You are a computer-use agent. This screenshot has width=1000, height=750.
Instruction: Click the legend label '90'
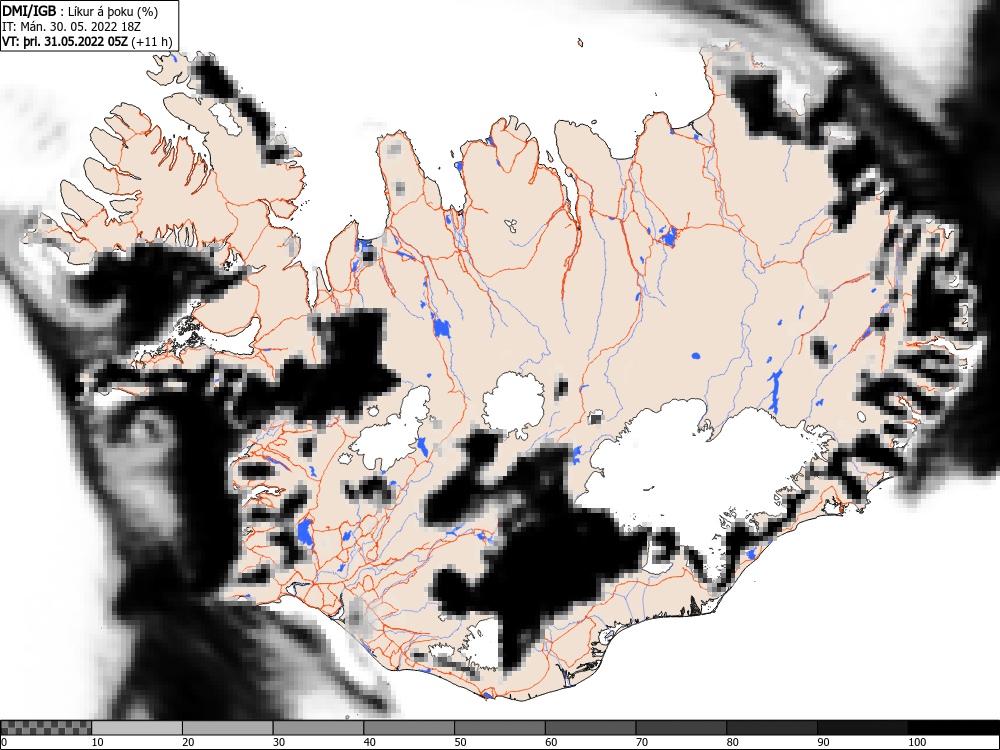(x=823, y=742)
